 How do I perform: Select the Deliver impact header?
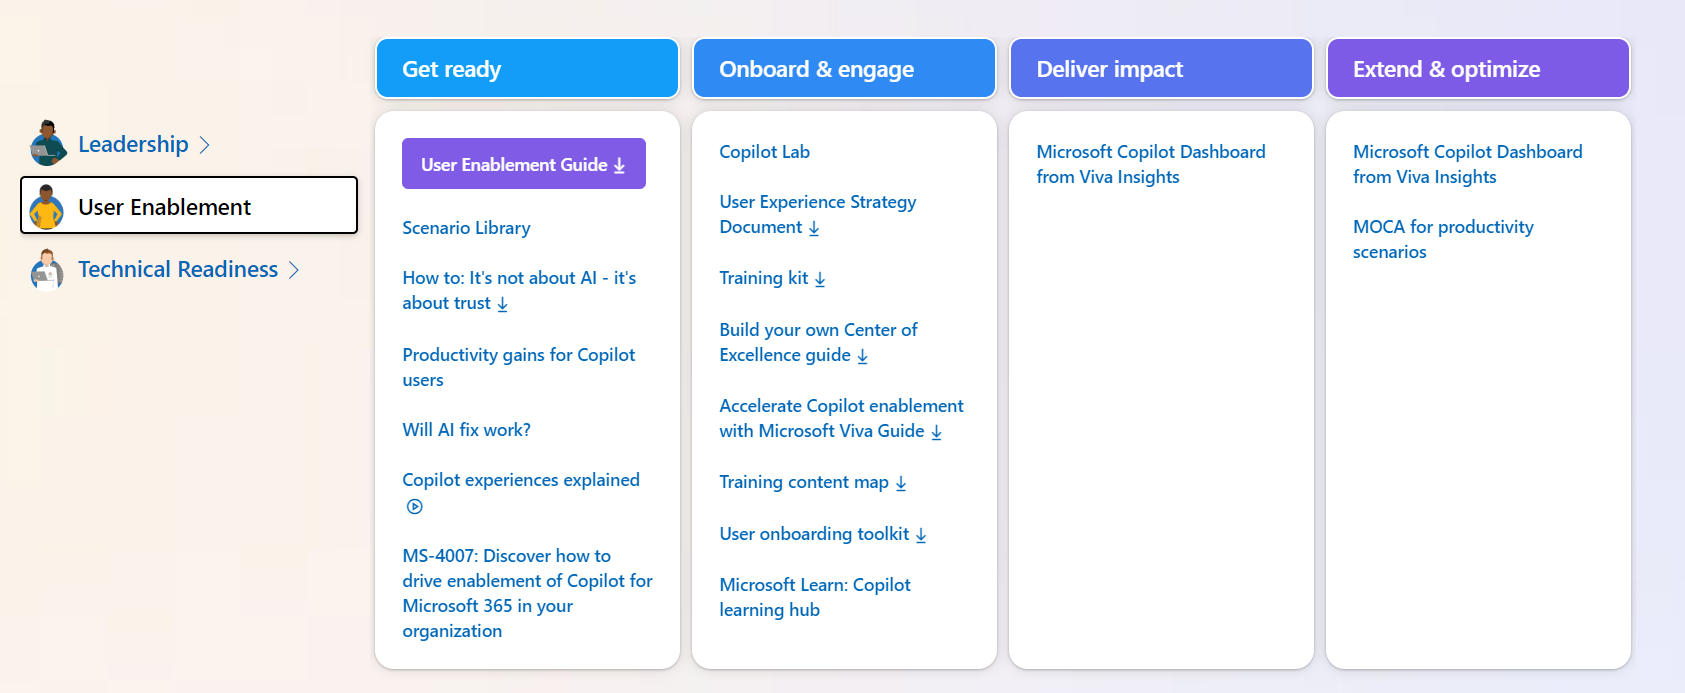coord(1160,68)
